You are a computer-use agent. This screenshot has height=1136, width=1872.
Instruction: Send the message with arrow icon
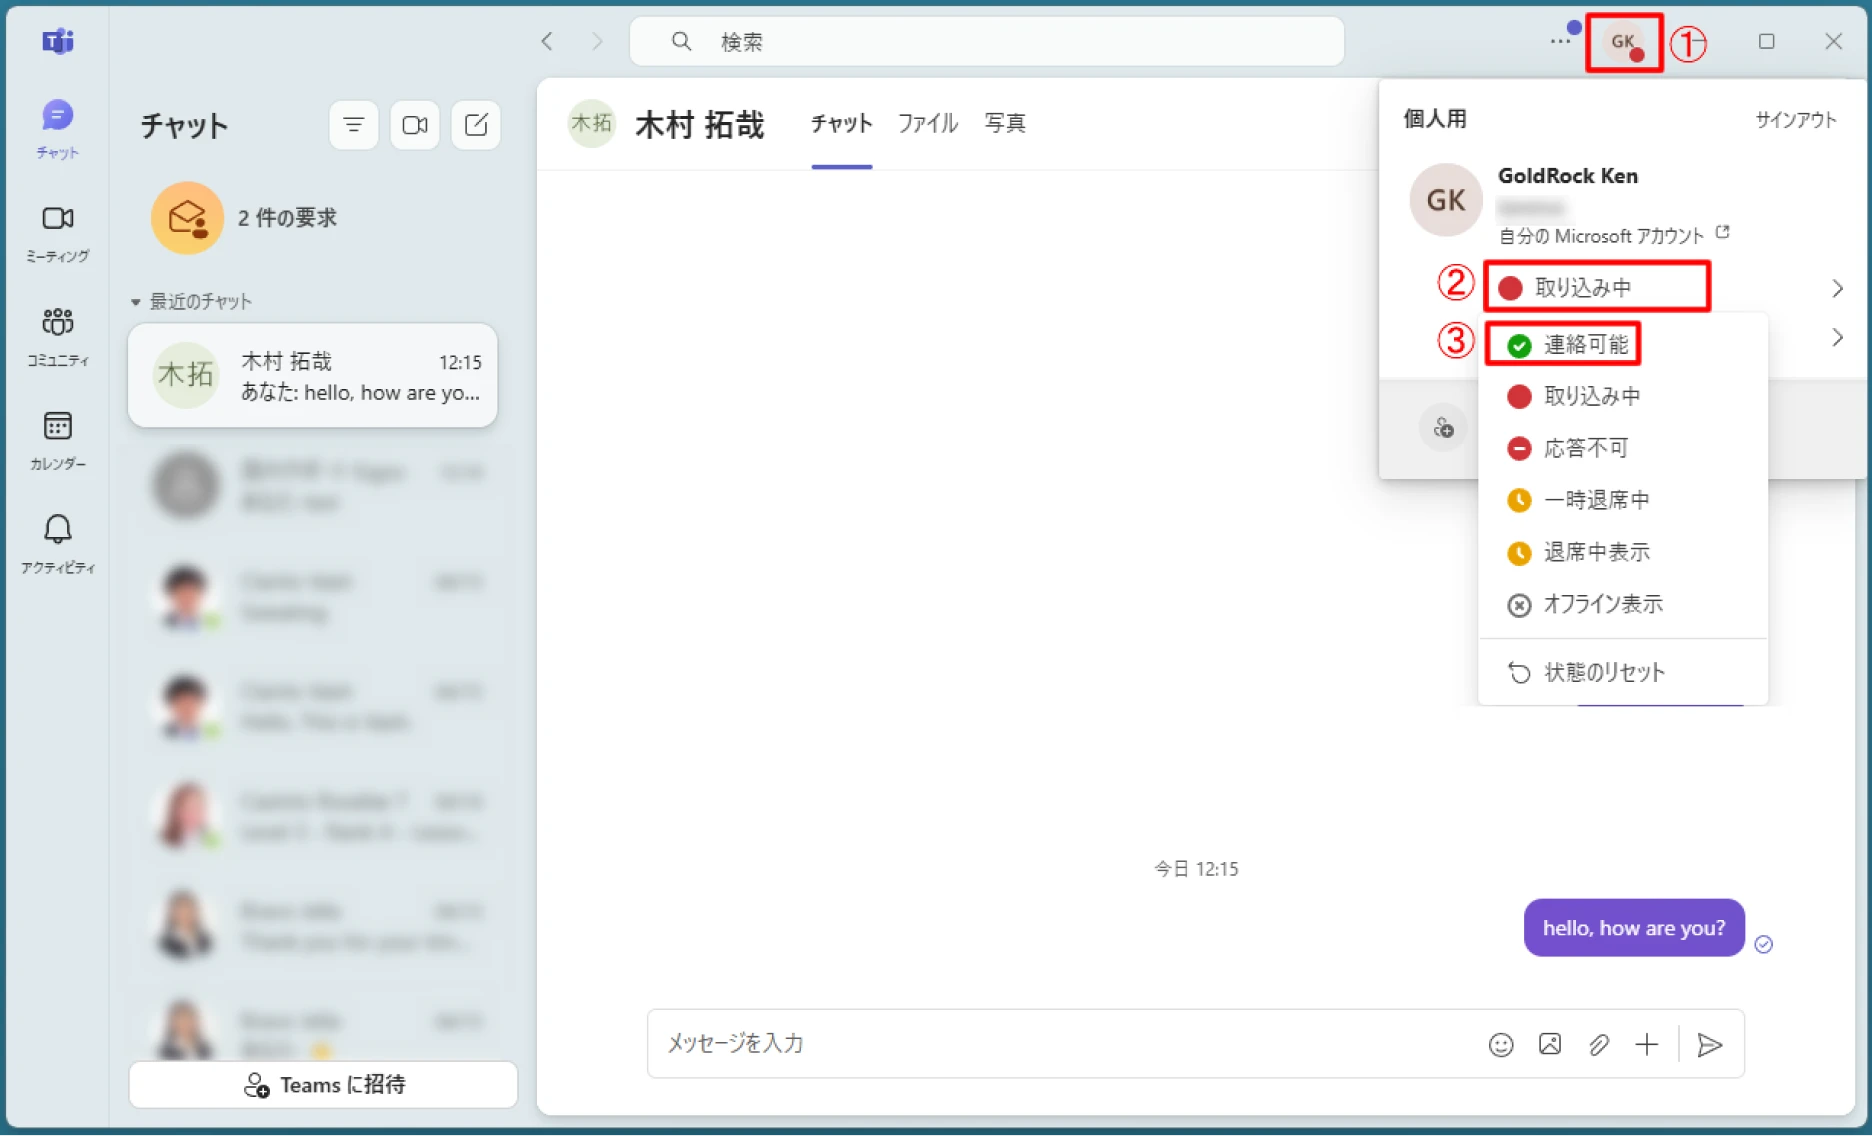(1710, 1044)
